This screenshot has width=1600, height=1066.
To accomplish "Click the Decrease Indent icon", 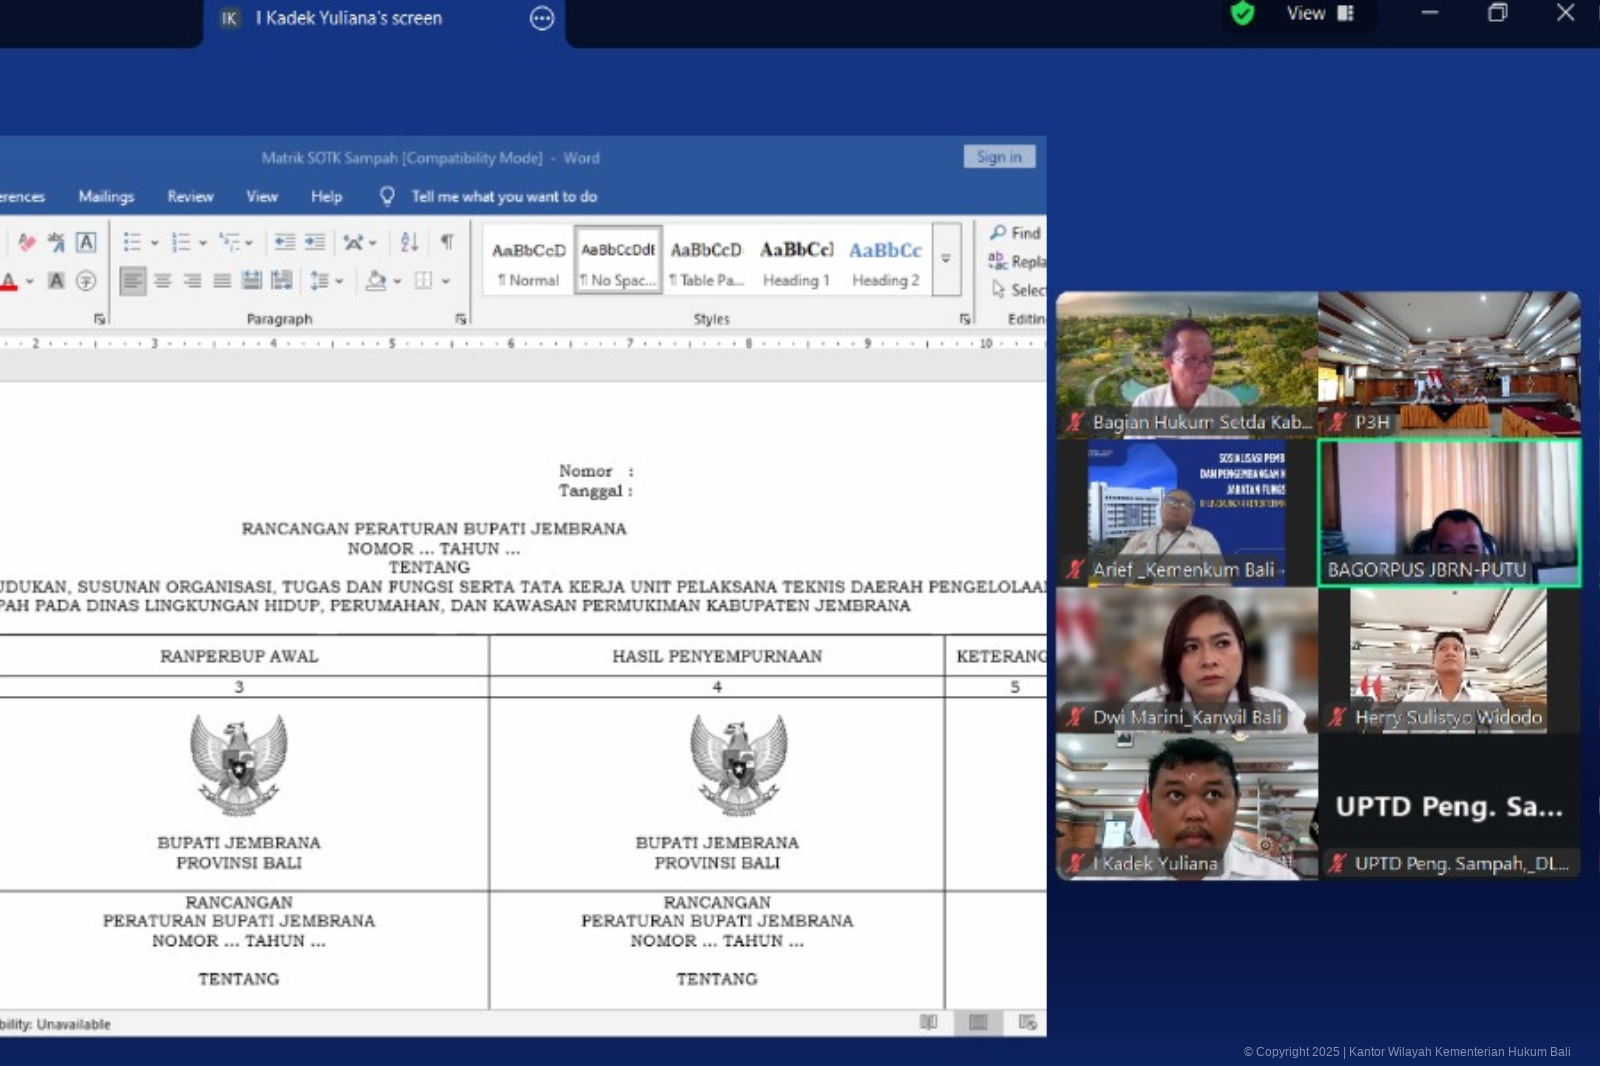I will [285, 242].
